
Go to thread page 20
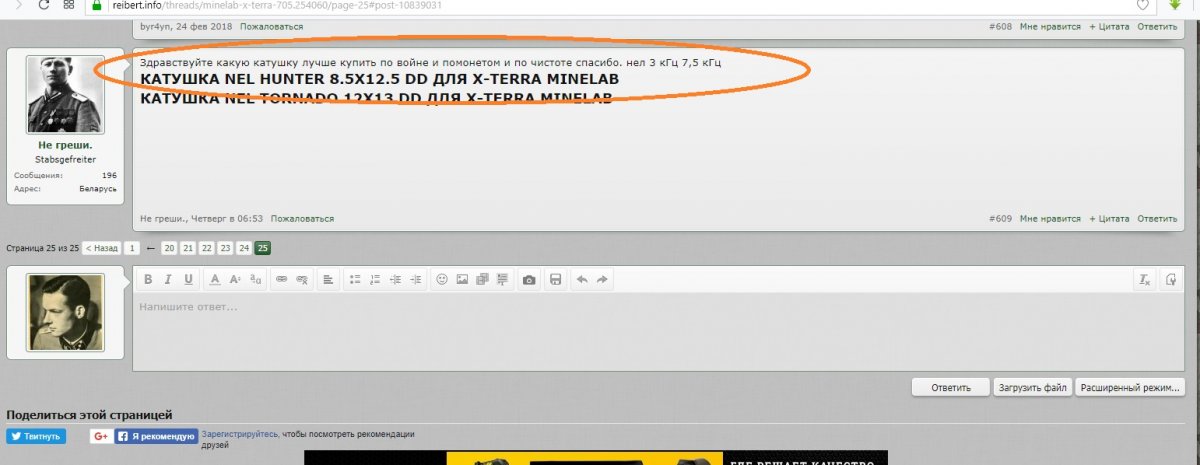tap(170, 248)
